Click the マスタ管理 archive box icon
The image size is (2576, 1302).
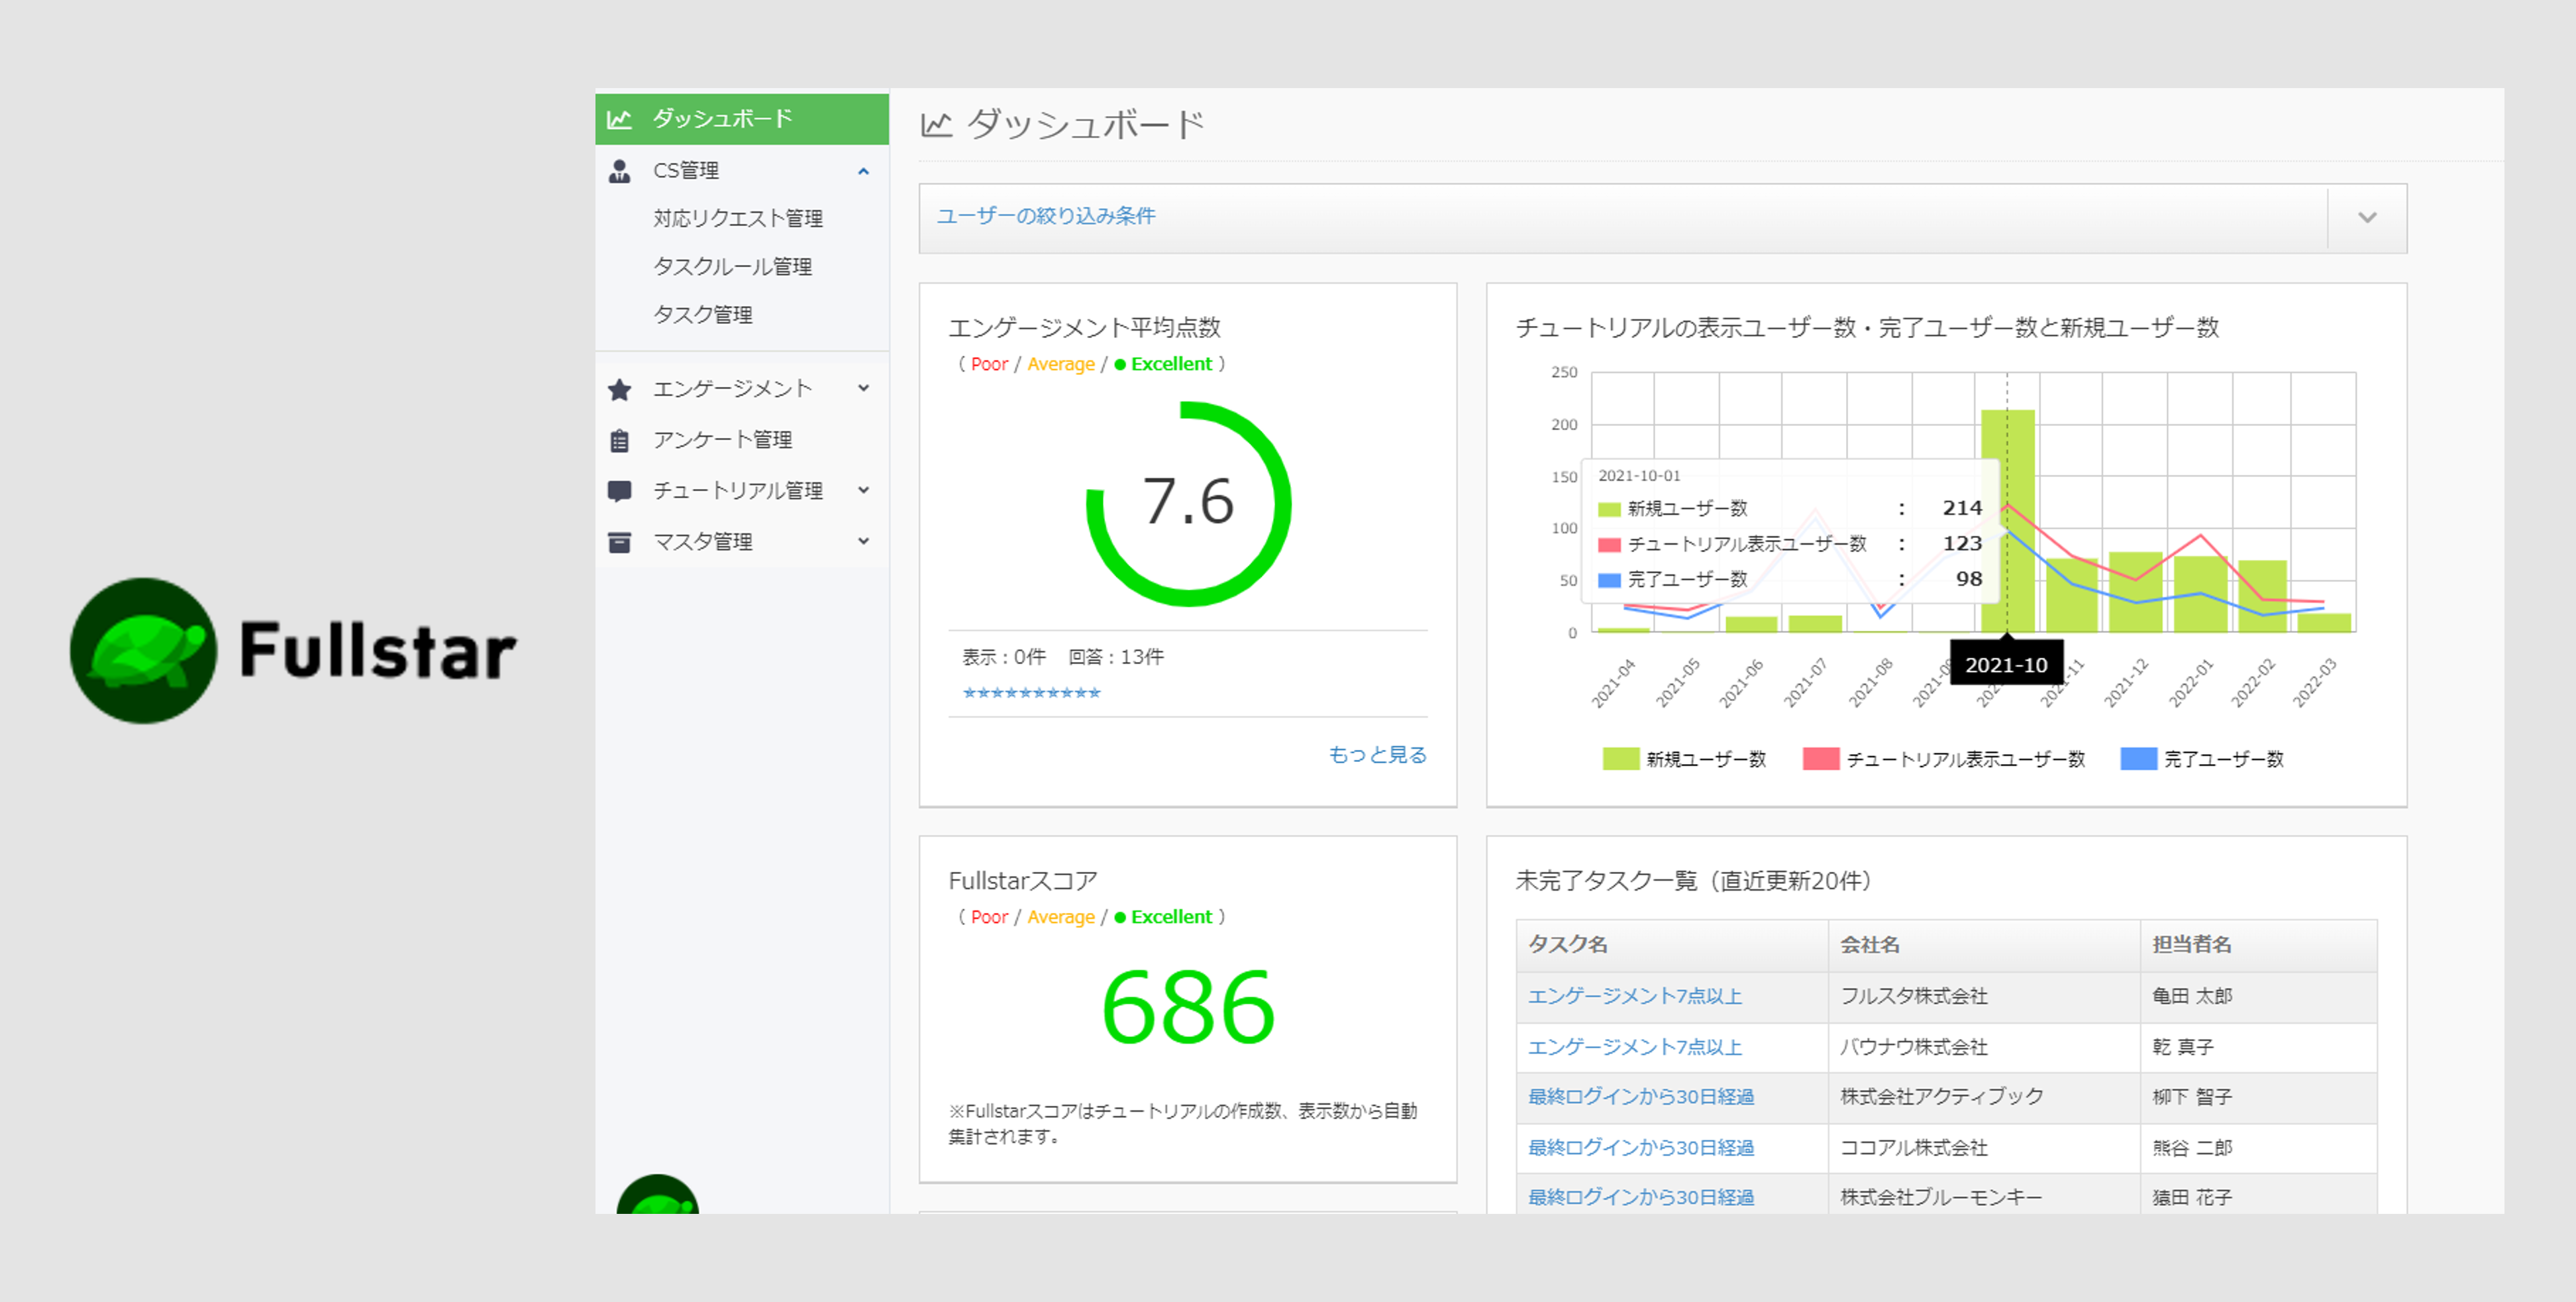coord(619,542)
